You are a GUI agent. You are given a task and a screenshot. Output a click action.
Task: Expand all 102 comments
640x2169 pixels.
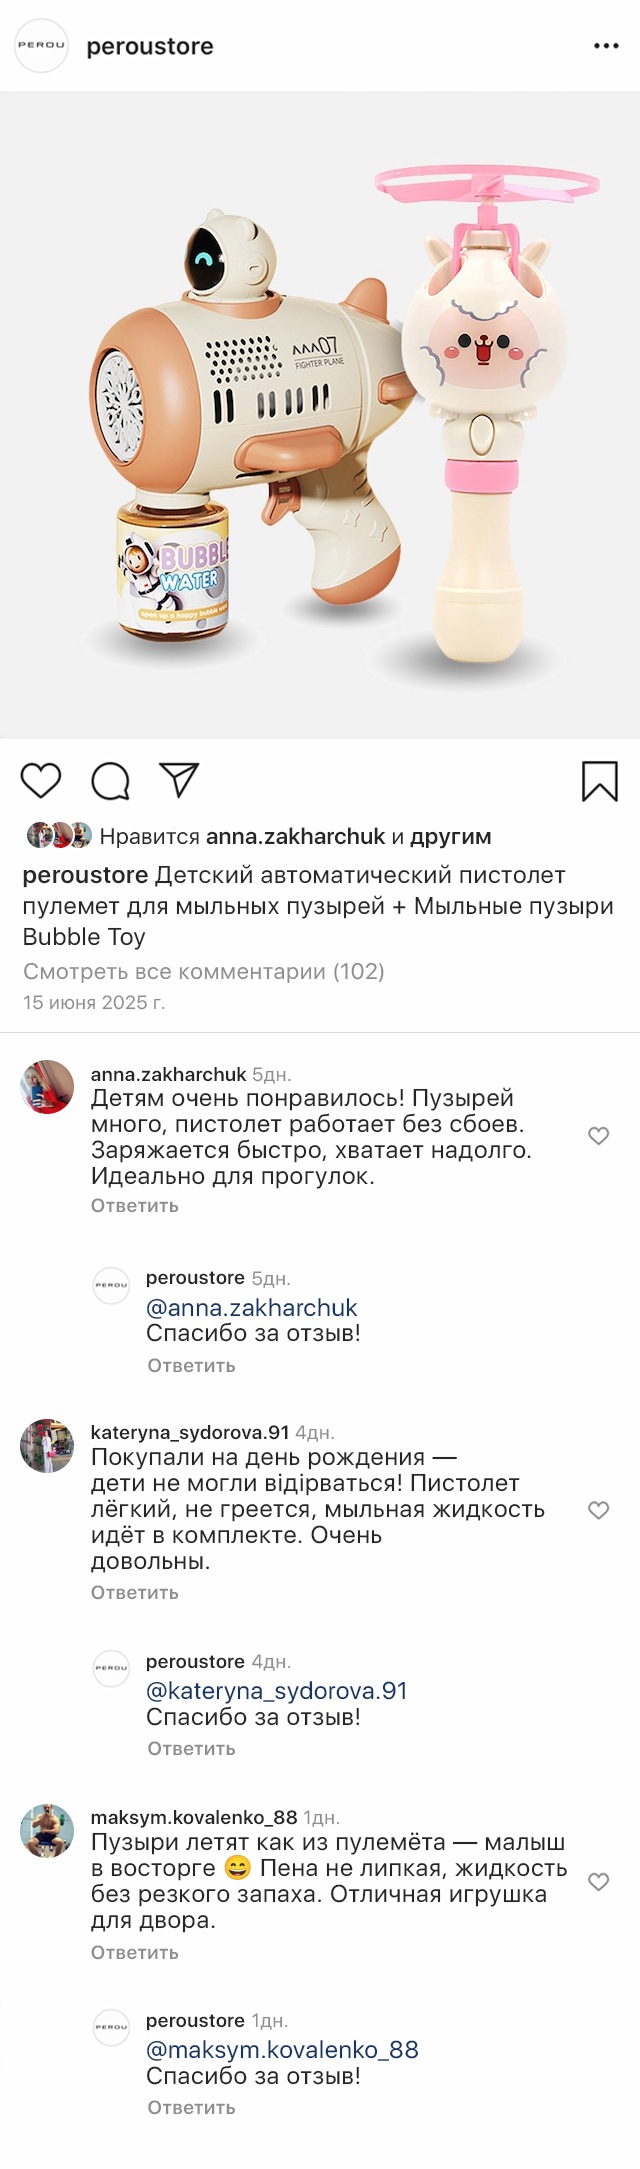(x=203, y=971)
